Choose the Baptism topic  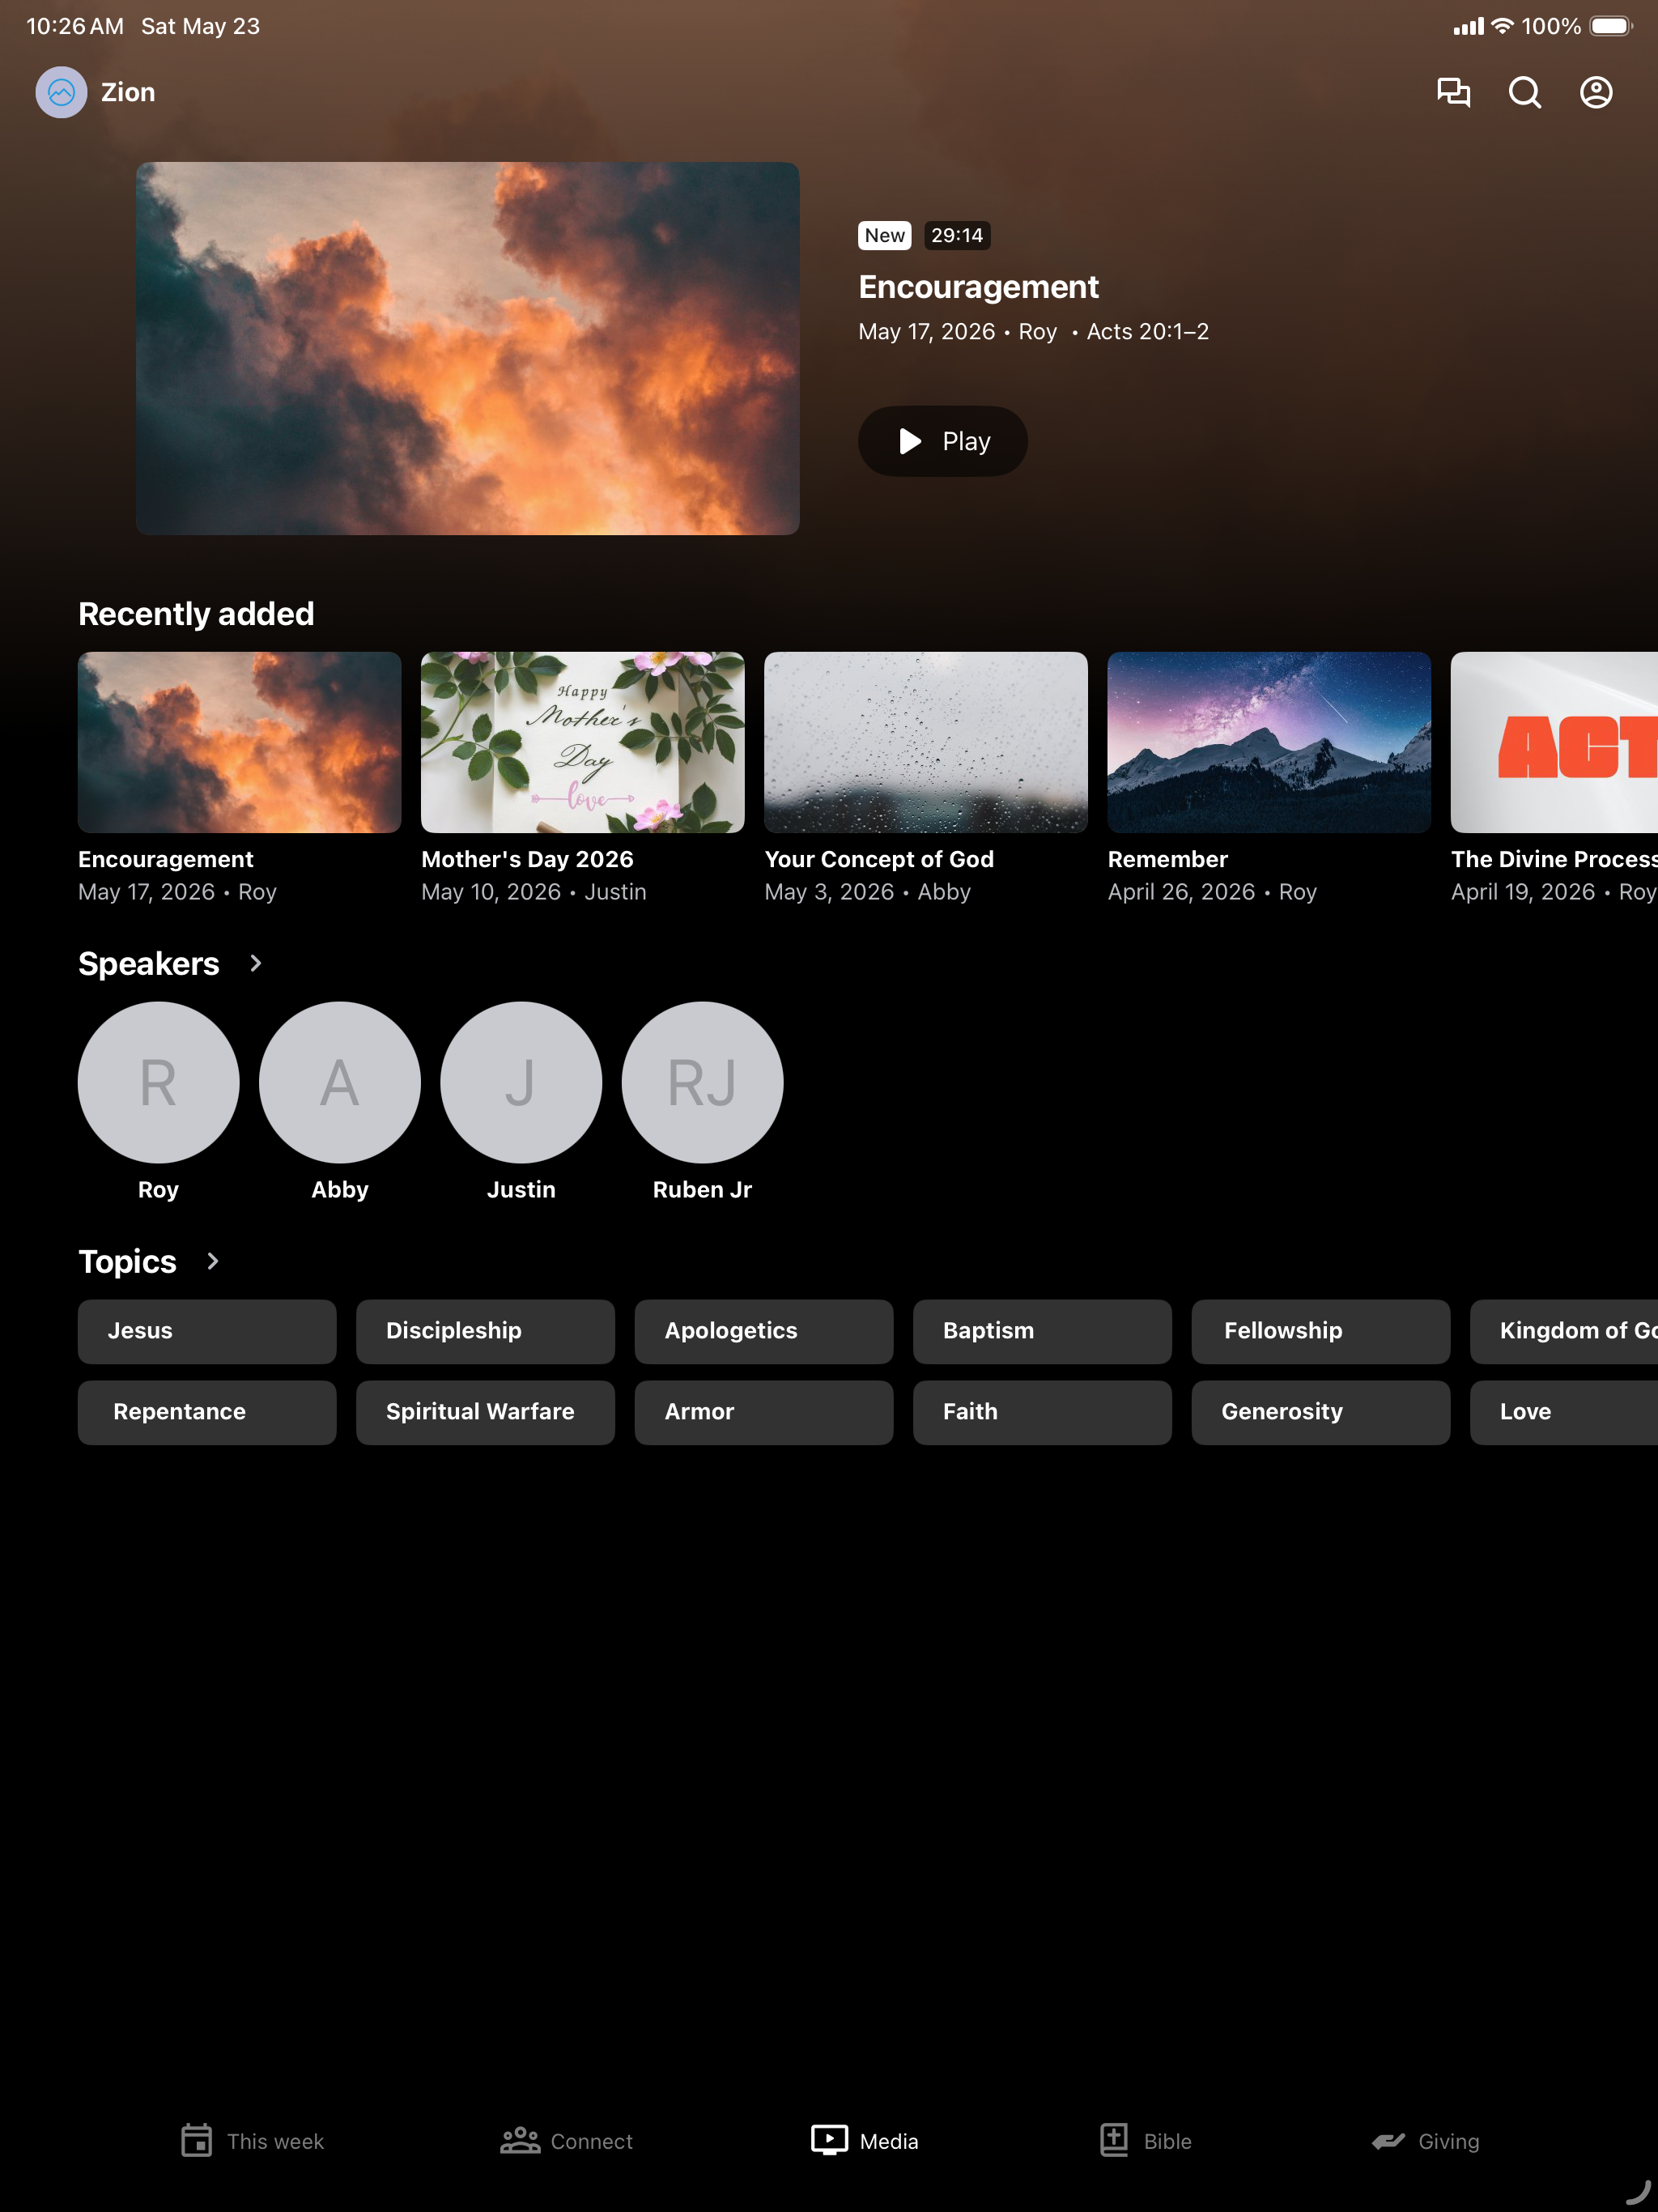click(x=1042, y=1331)
